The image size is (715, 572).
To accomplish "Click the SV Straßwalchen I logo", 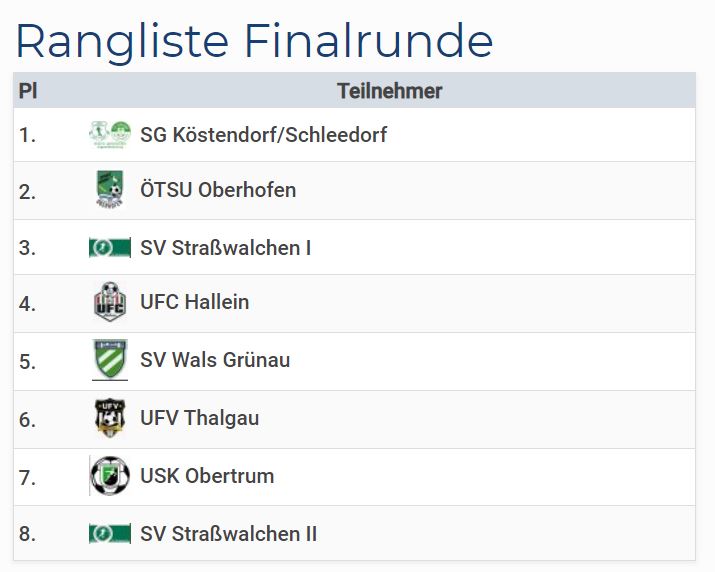I will [110, 247].
